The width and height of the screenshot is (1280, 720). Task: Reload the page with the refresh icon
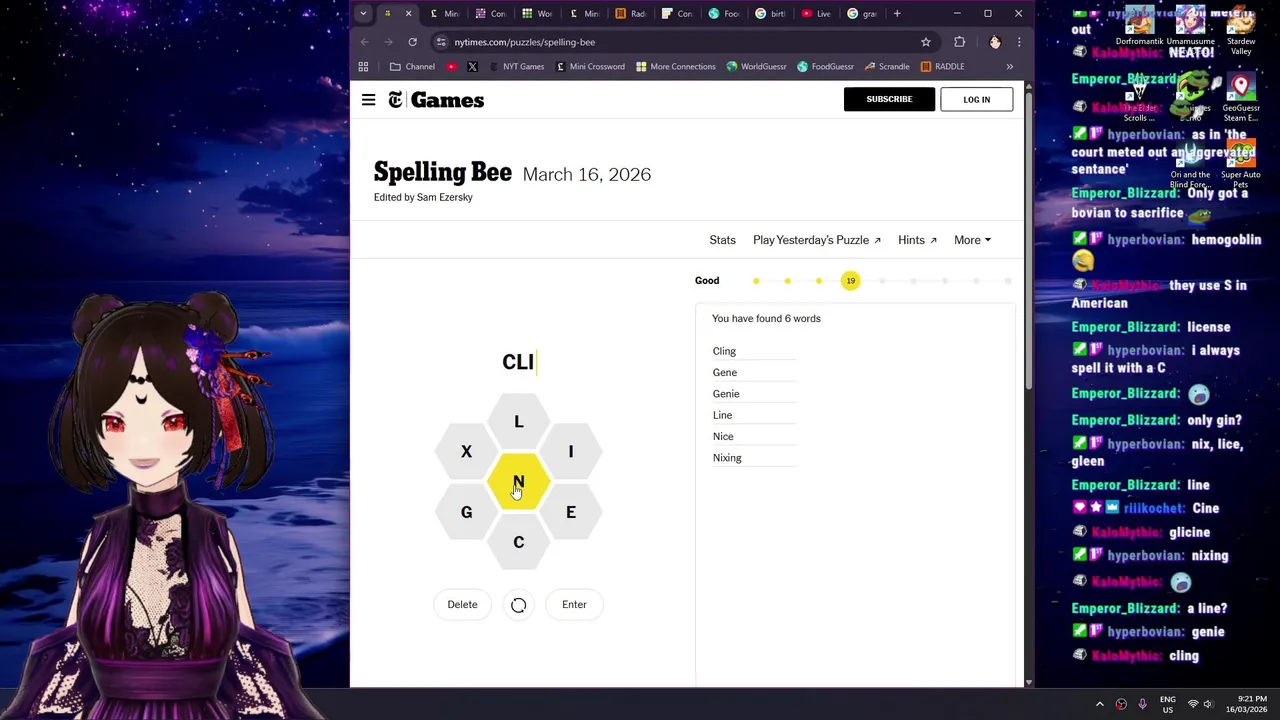(412, 42)
